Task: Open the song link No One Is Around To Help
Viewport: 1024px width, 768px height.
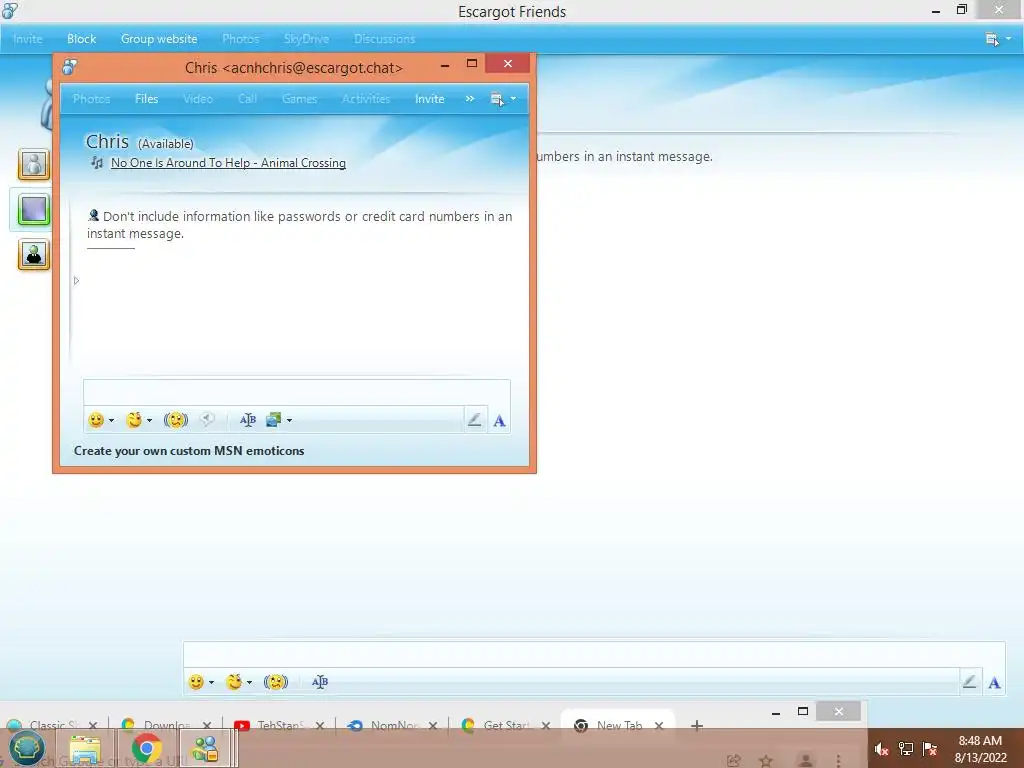Action: [x=228, y=163]
